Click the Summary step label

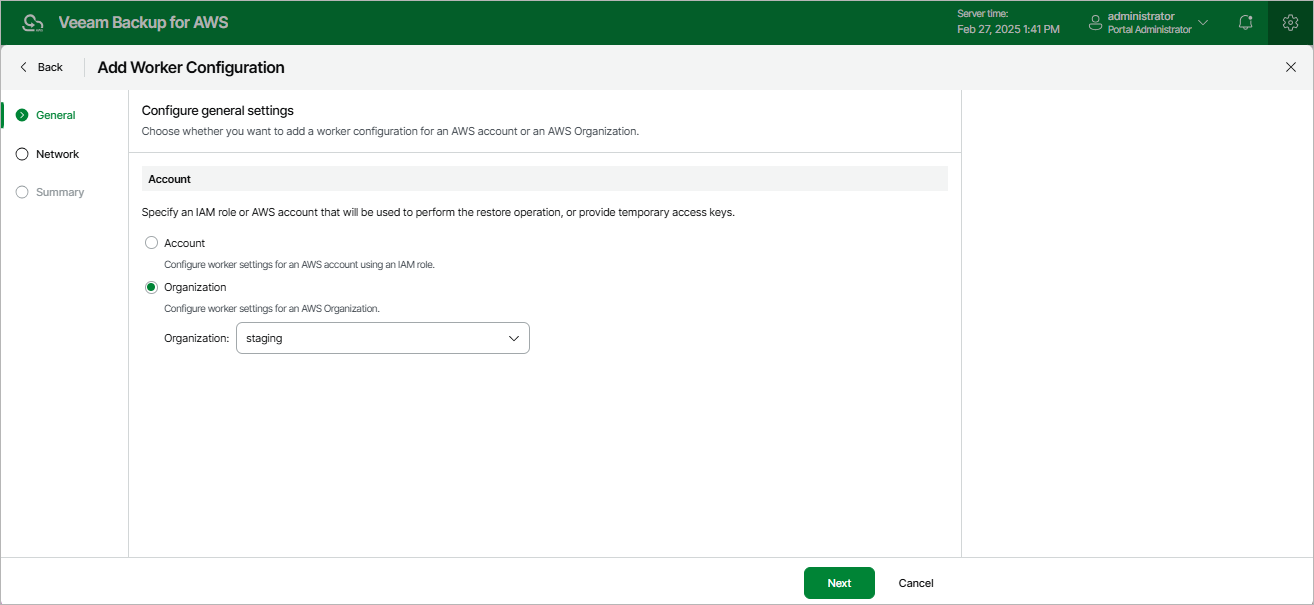(x=60, y=191)
